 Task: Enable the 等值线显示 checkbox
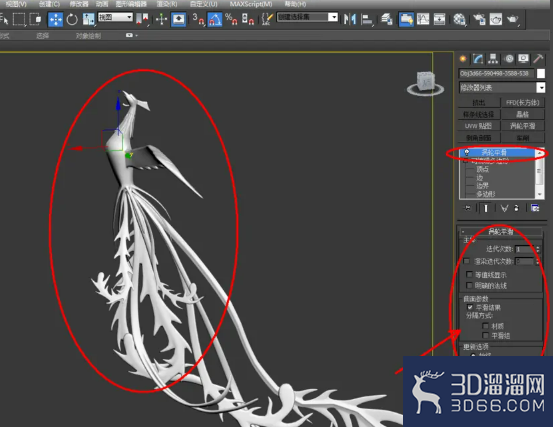[x=469, y=274]
